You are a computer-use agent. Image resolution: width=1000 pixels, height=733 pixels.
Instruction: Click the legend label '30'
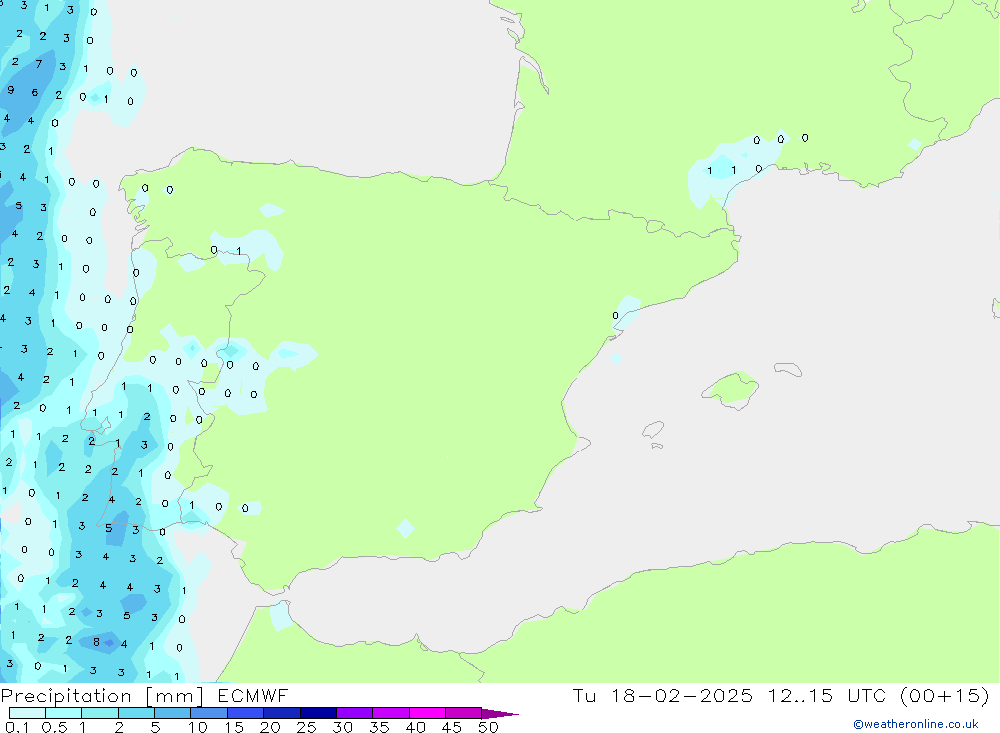[x=342, y=727]
